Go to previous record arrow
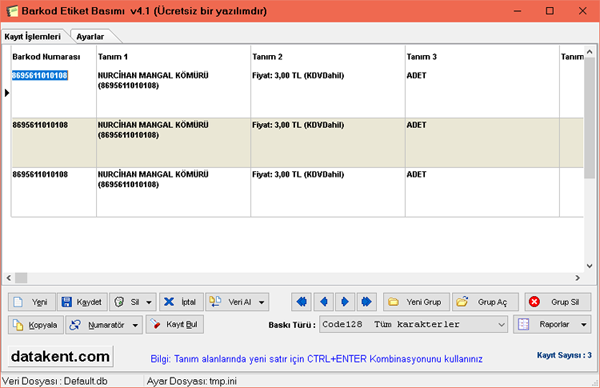The width and height of the screenshot is (600, 388). (x=324, y=302)
